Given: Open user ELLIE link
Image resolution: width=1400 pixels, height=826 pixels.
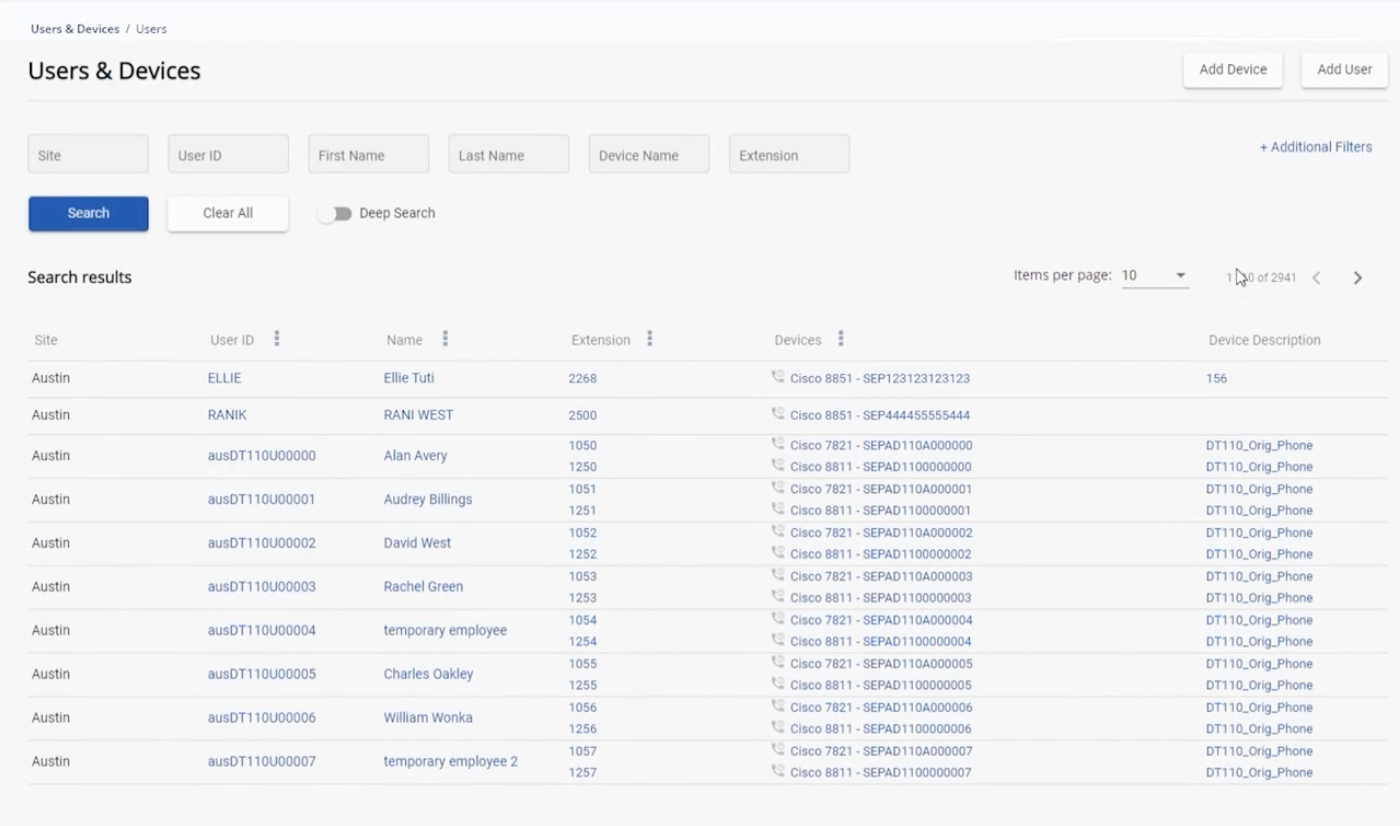Looking at the screenshot, I should pos(225,378).
